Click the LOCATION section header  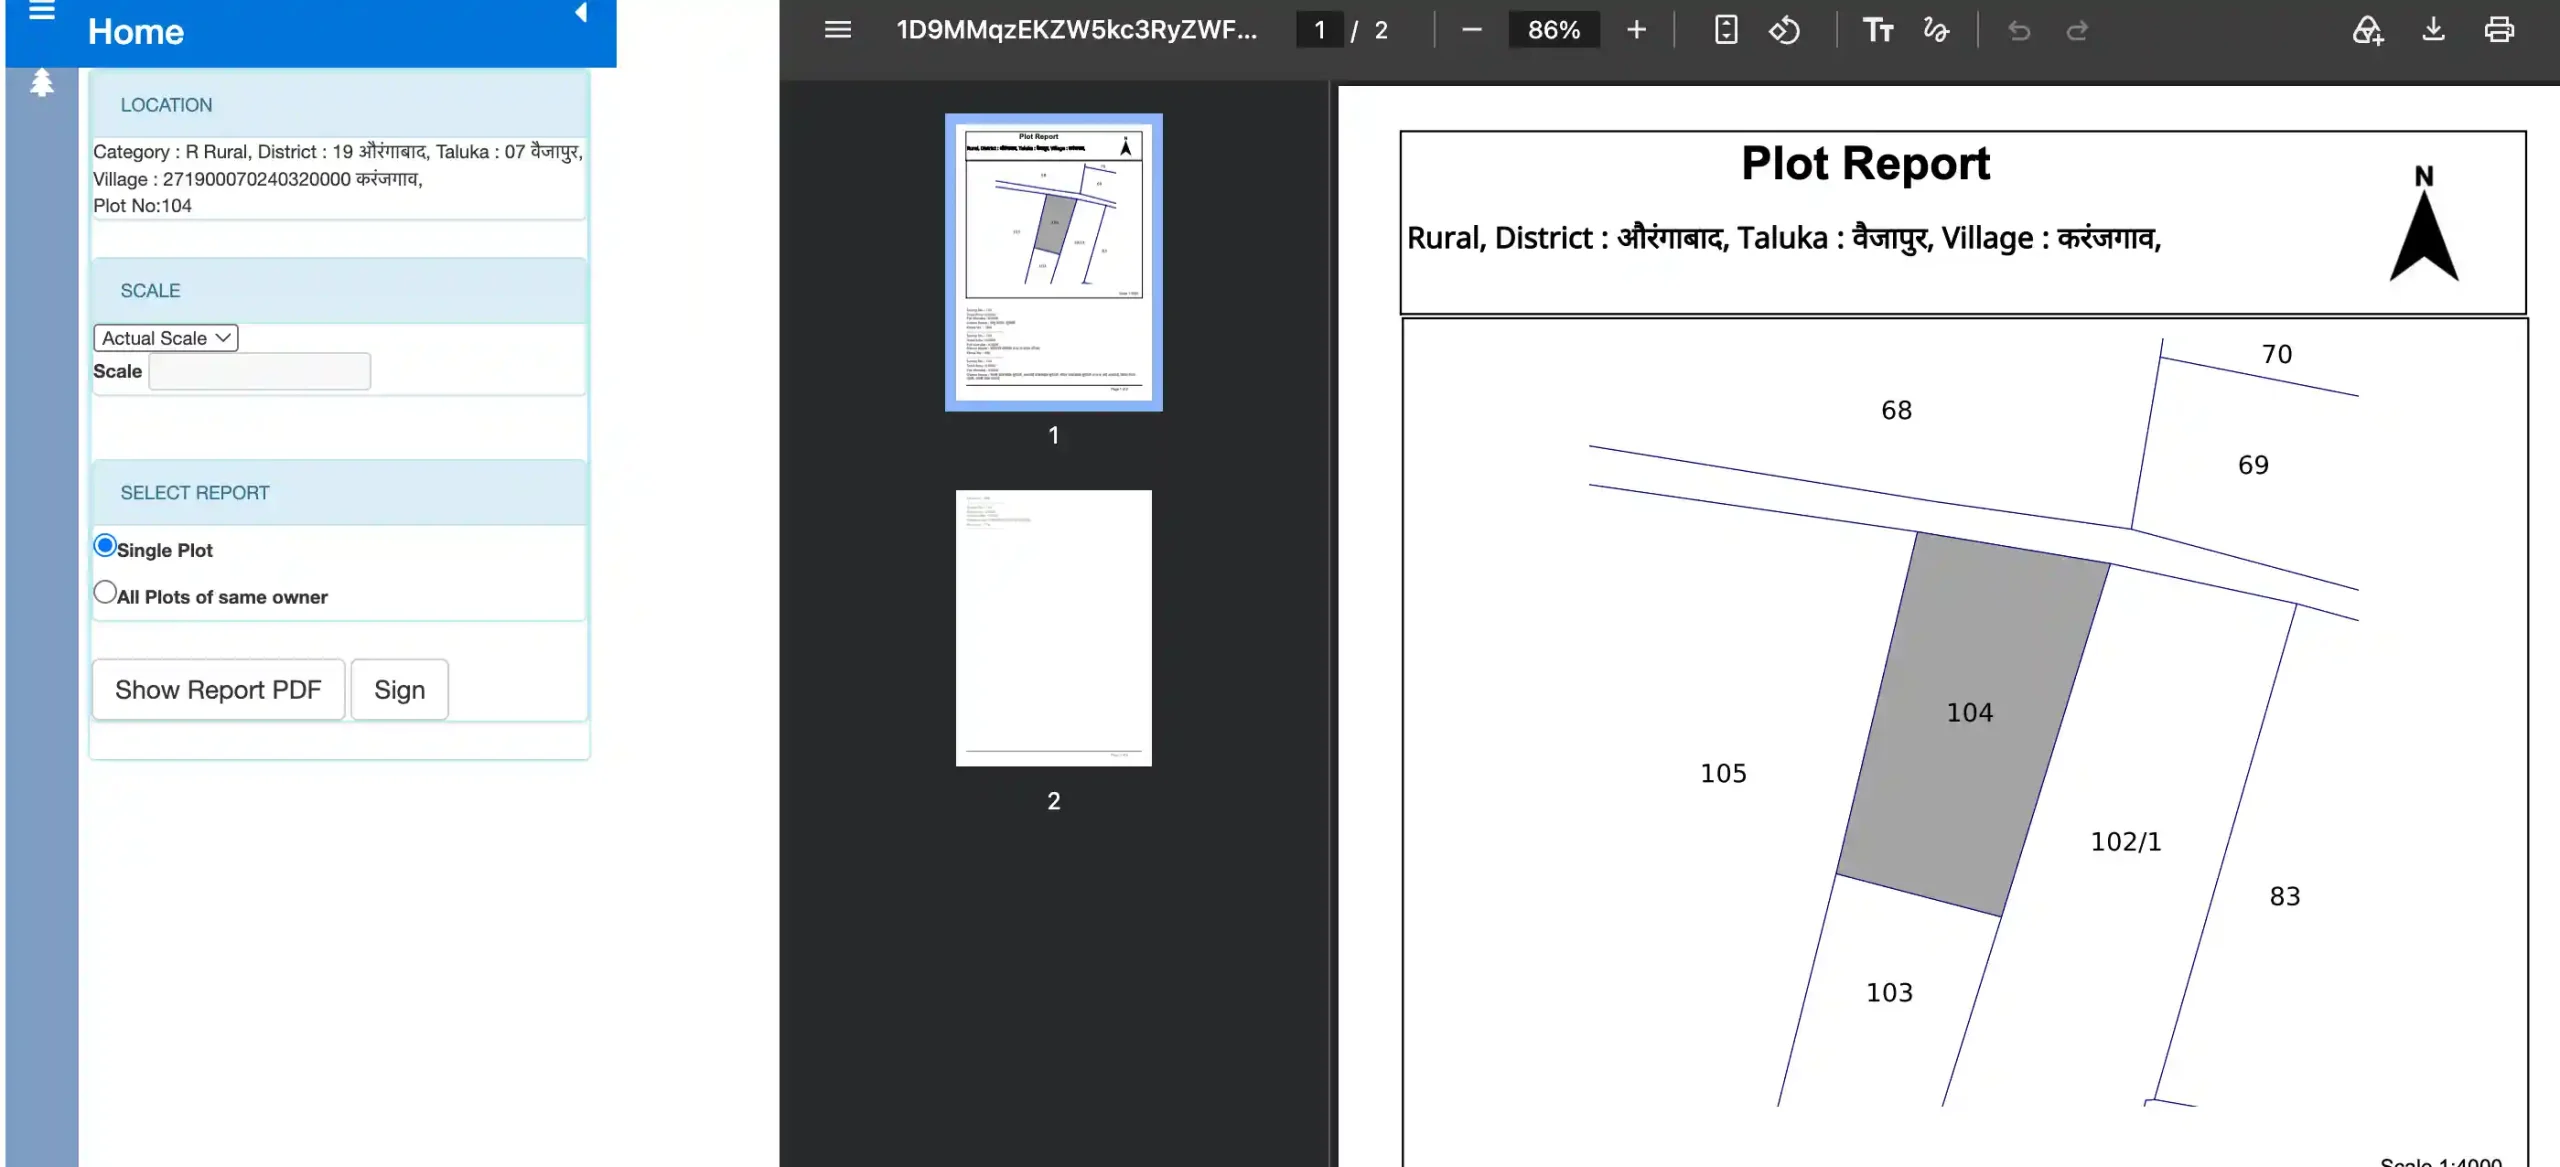tap(339, 105)
